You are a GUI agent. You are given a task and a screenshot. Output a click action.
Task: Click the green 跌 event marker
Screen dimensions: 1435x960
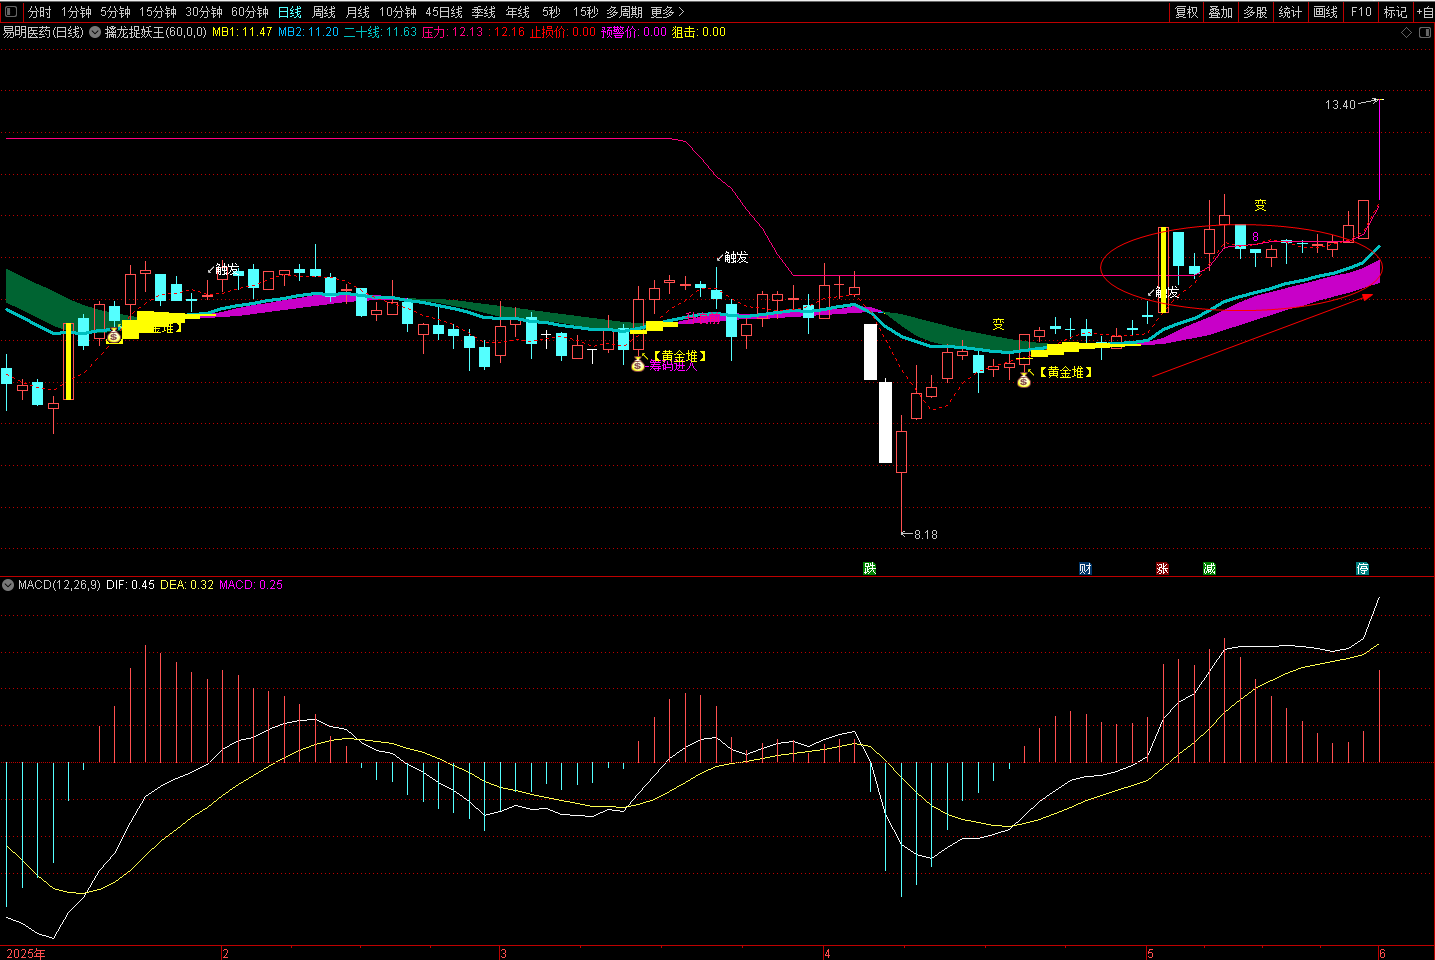click(870, 568)
